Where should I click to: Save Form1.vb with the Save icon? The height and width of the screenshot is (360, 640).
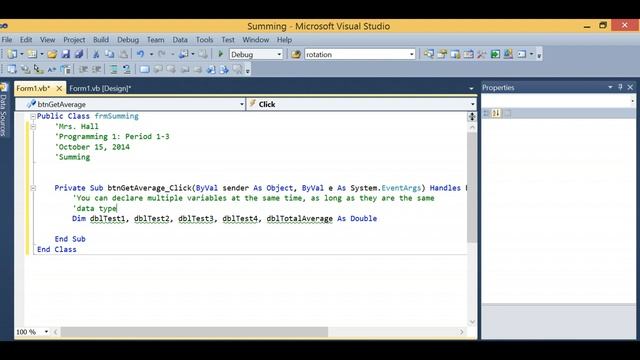coord(65,54)
